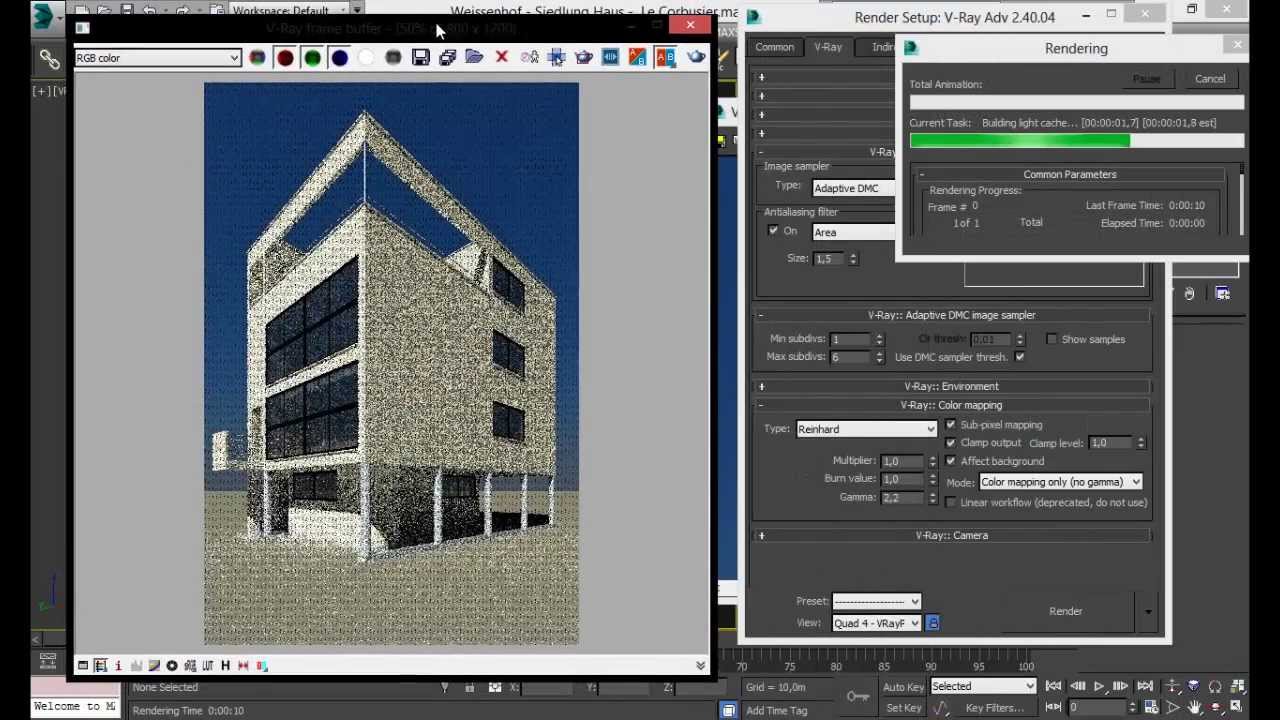Open the RGB color channel dropdown
The width and height of the screenshot is (1280, 720).
point(158,58)
